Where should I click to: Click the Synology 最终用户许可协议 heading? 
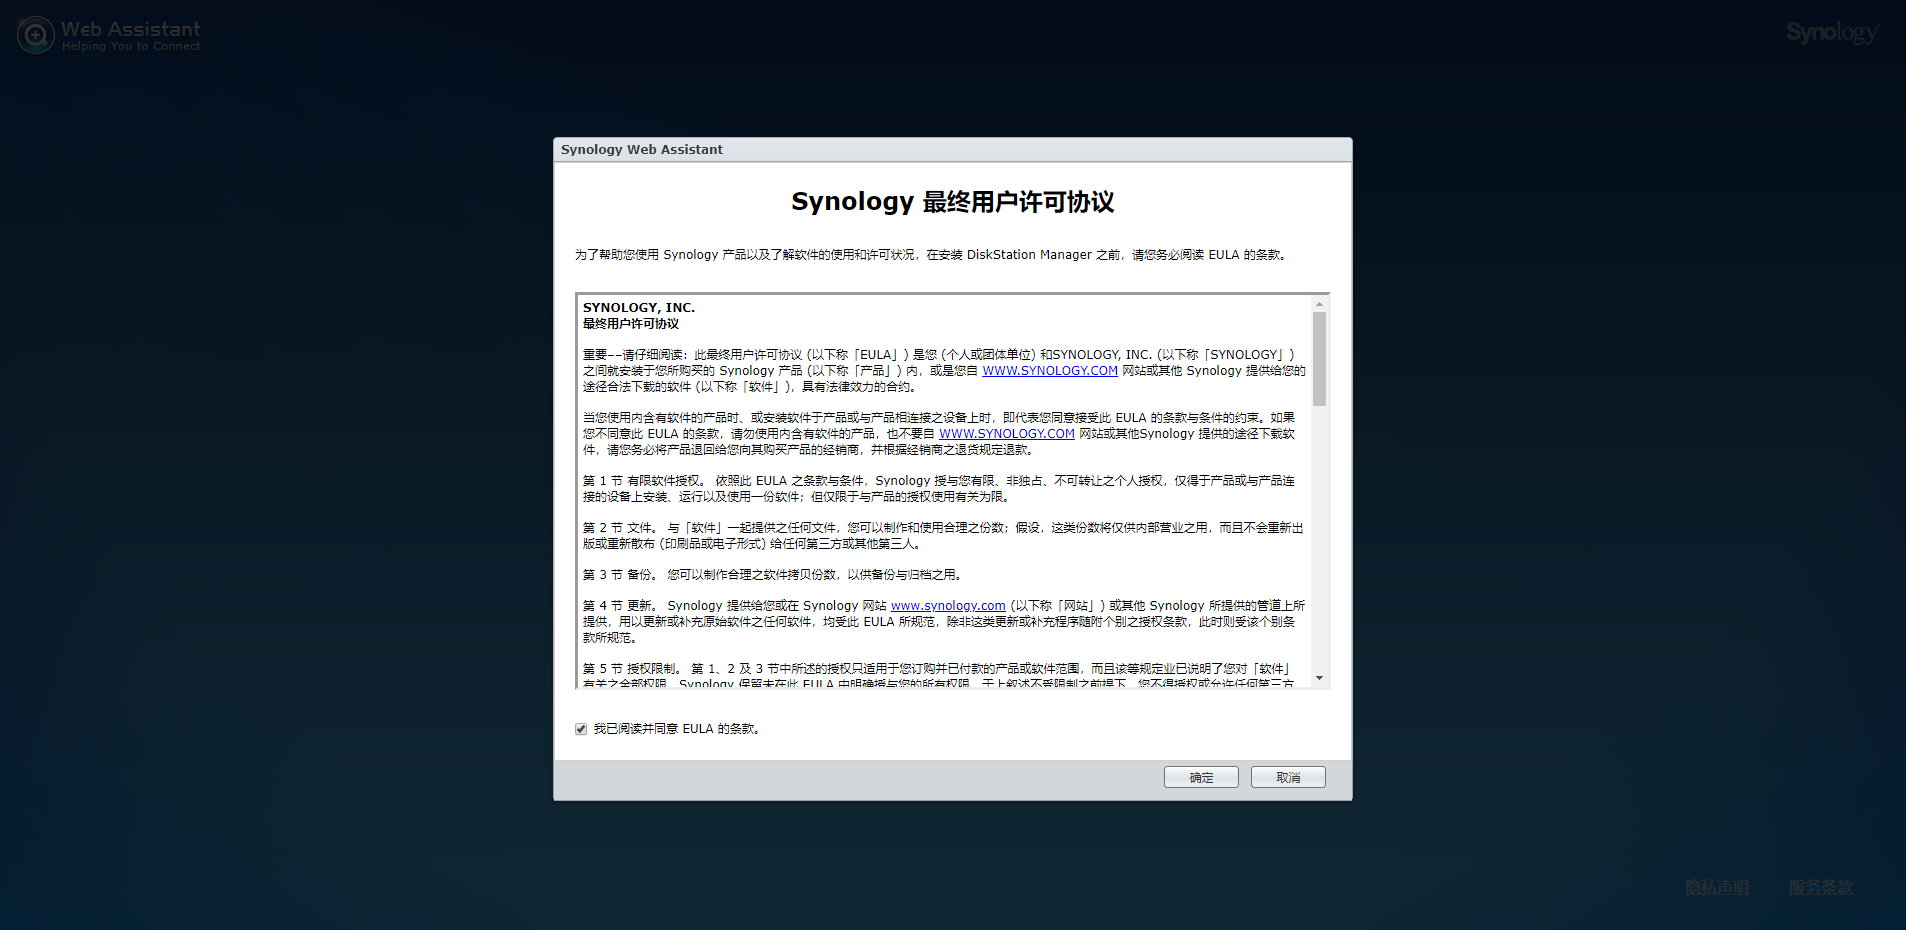953,201
